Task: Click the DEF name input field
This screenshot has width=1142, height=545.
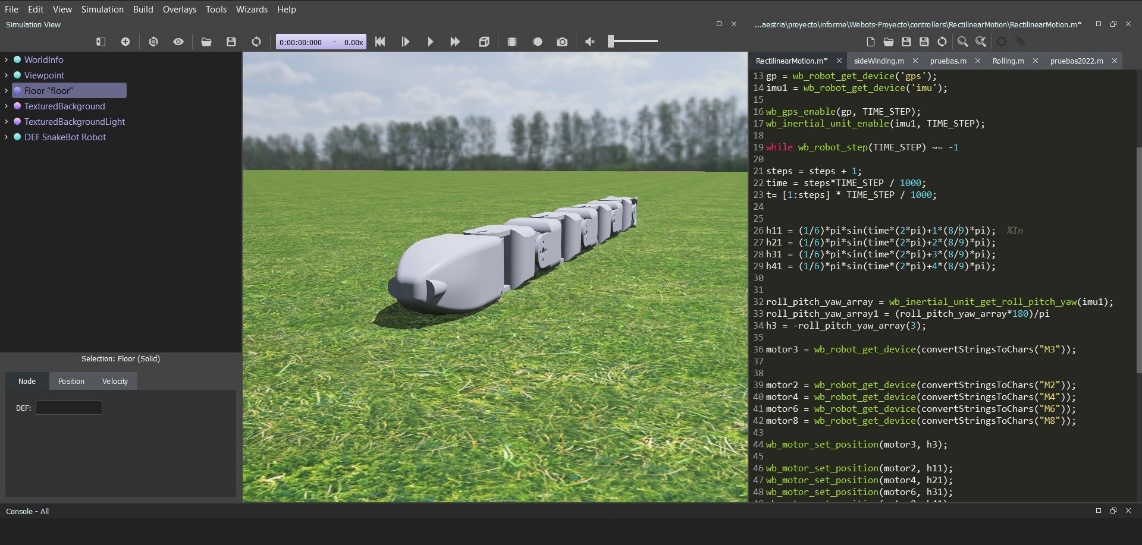Action: [69, 408]
